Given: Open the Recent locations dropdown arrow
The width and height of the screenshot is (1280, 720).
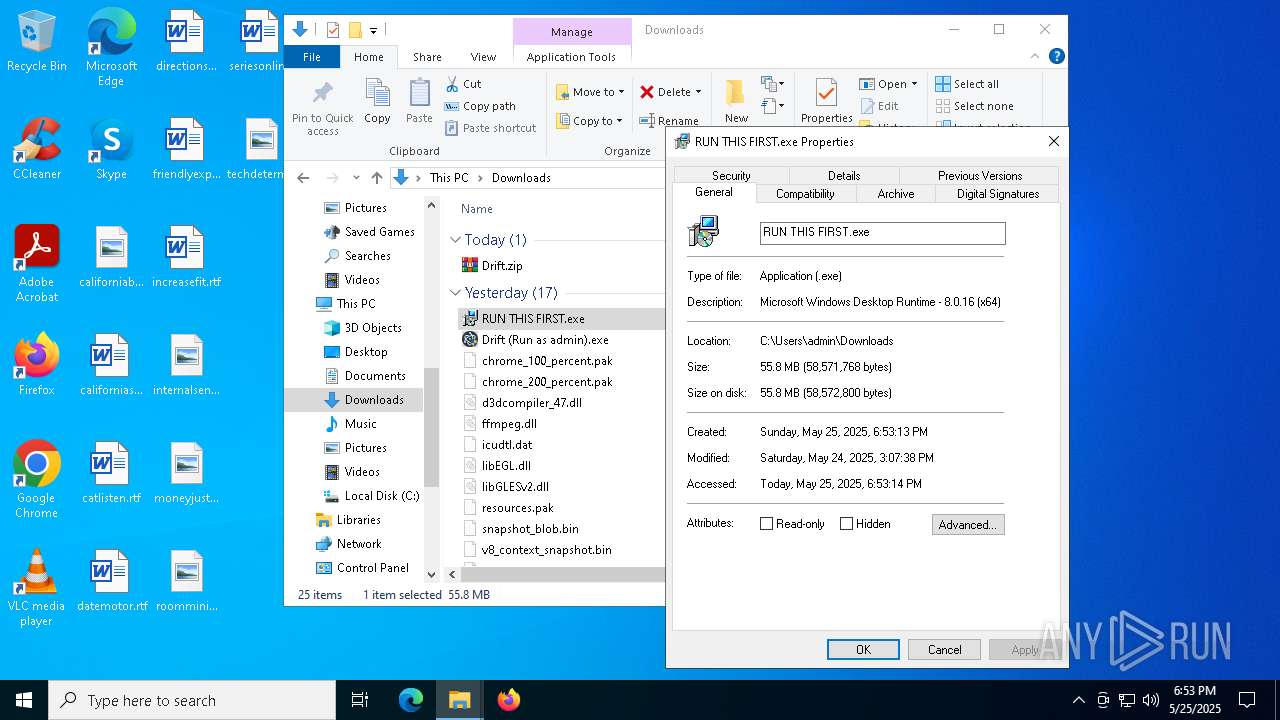Looking at the screenshot, I should pos(356,178).
